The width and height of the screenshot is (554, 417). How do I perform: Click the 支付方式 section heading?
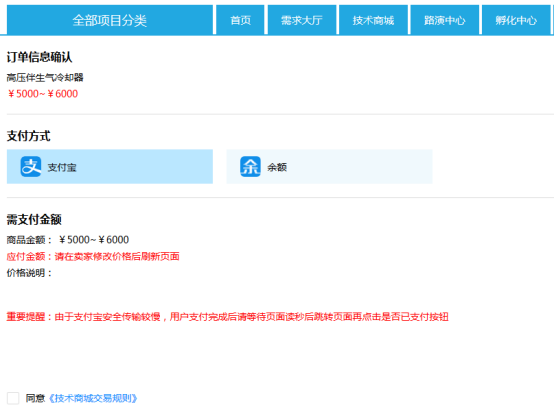[x=29, y=136]
